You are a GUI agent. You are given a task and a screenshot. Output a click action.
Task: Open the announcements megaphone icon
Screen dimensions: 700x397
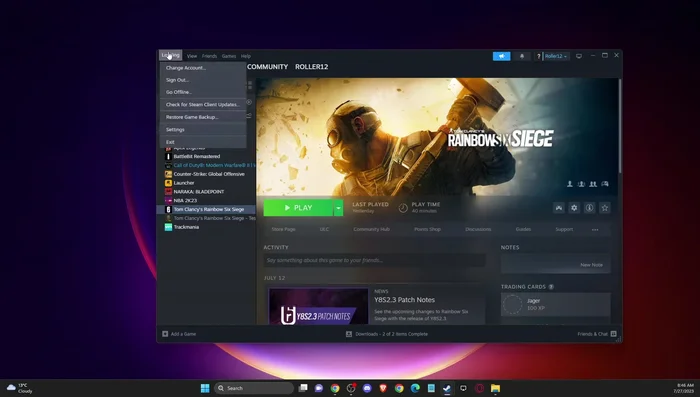[x=501, y=56]
